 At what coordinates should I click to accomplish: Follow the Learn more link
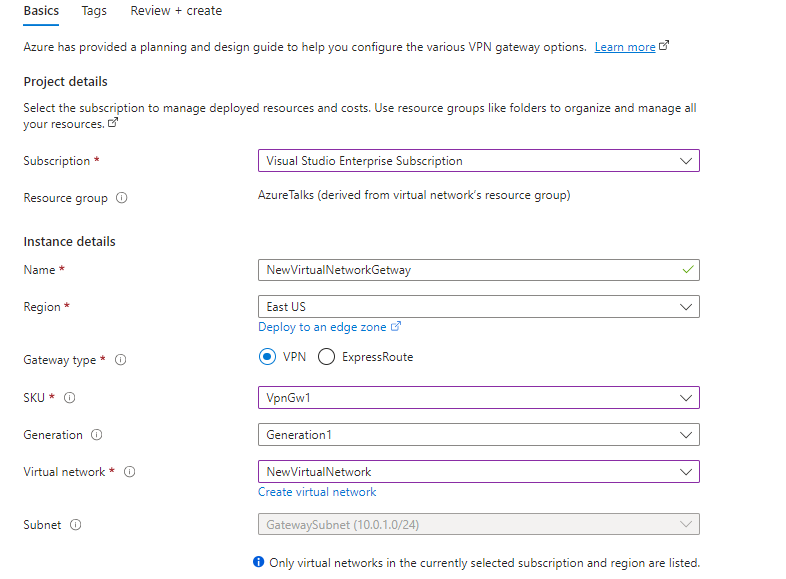point(625,47)
